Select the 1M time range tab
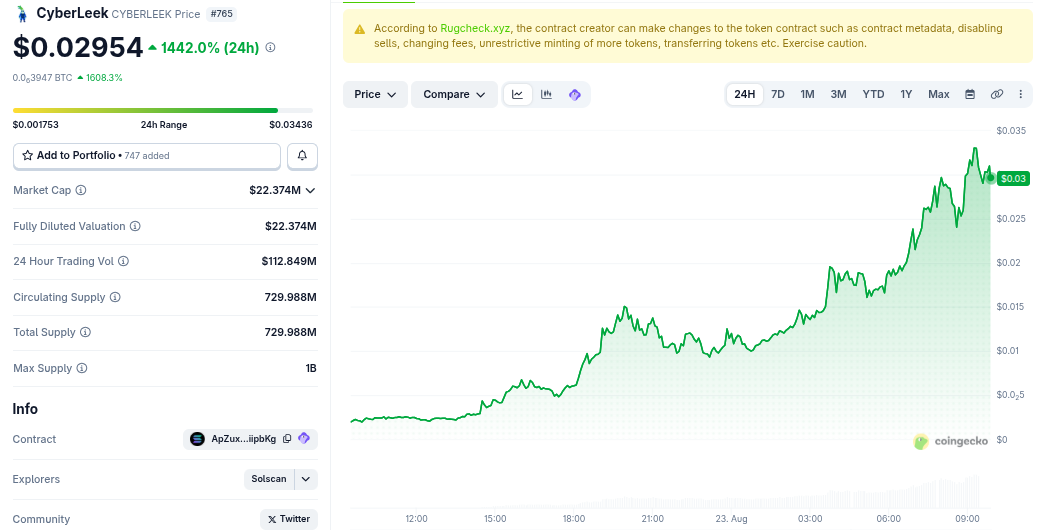The height and width of the screenshot is (530, 1037). click(x=807, y=95)
